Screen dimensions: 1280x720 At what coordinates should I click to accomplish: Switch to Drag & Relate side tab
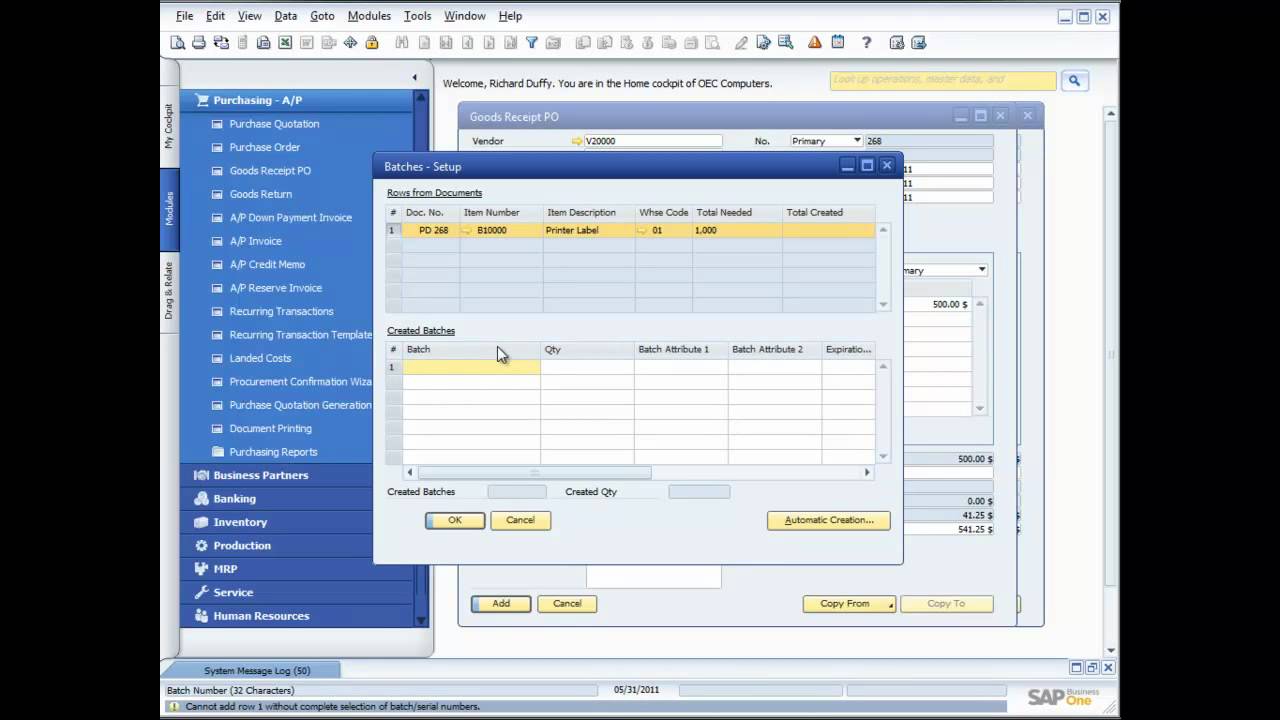coord(169,290)
